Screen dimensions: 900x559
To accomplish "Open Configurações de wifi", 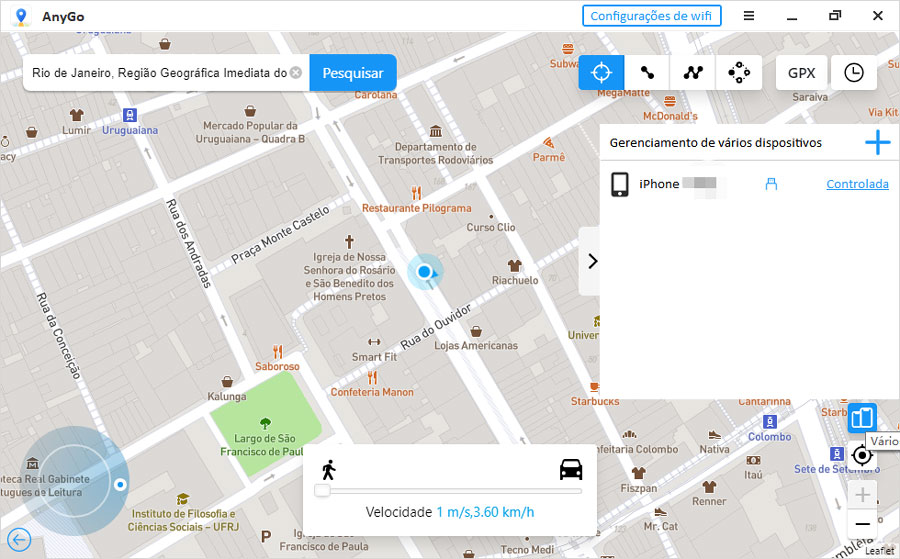I will point(651,16).
